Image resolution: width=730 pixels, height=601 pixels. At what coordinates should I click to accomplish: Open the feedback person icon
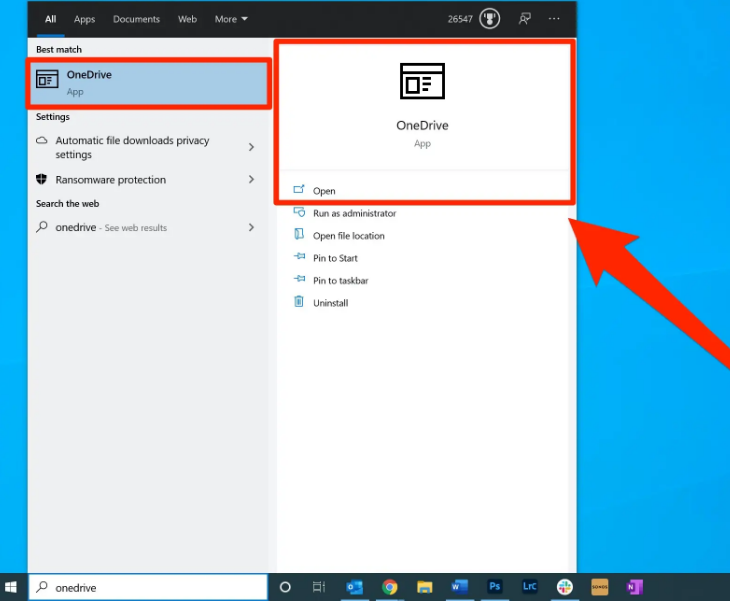[525, 19]
